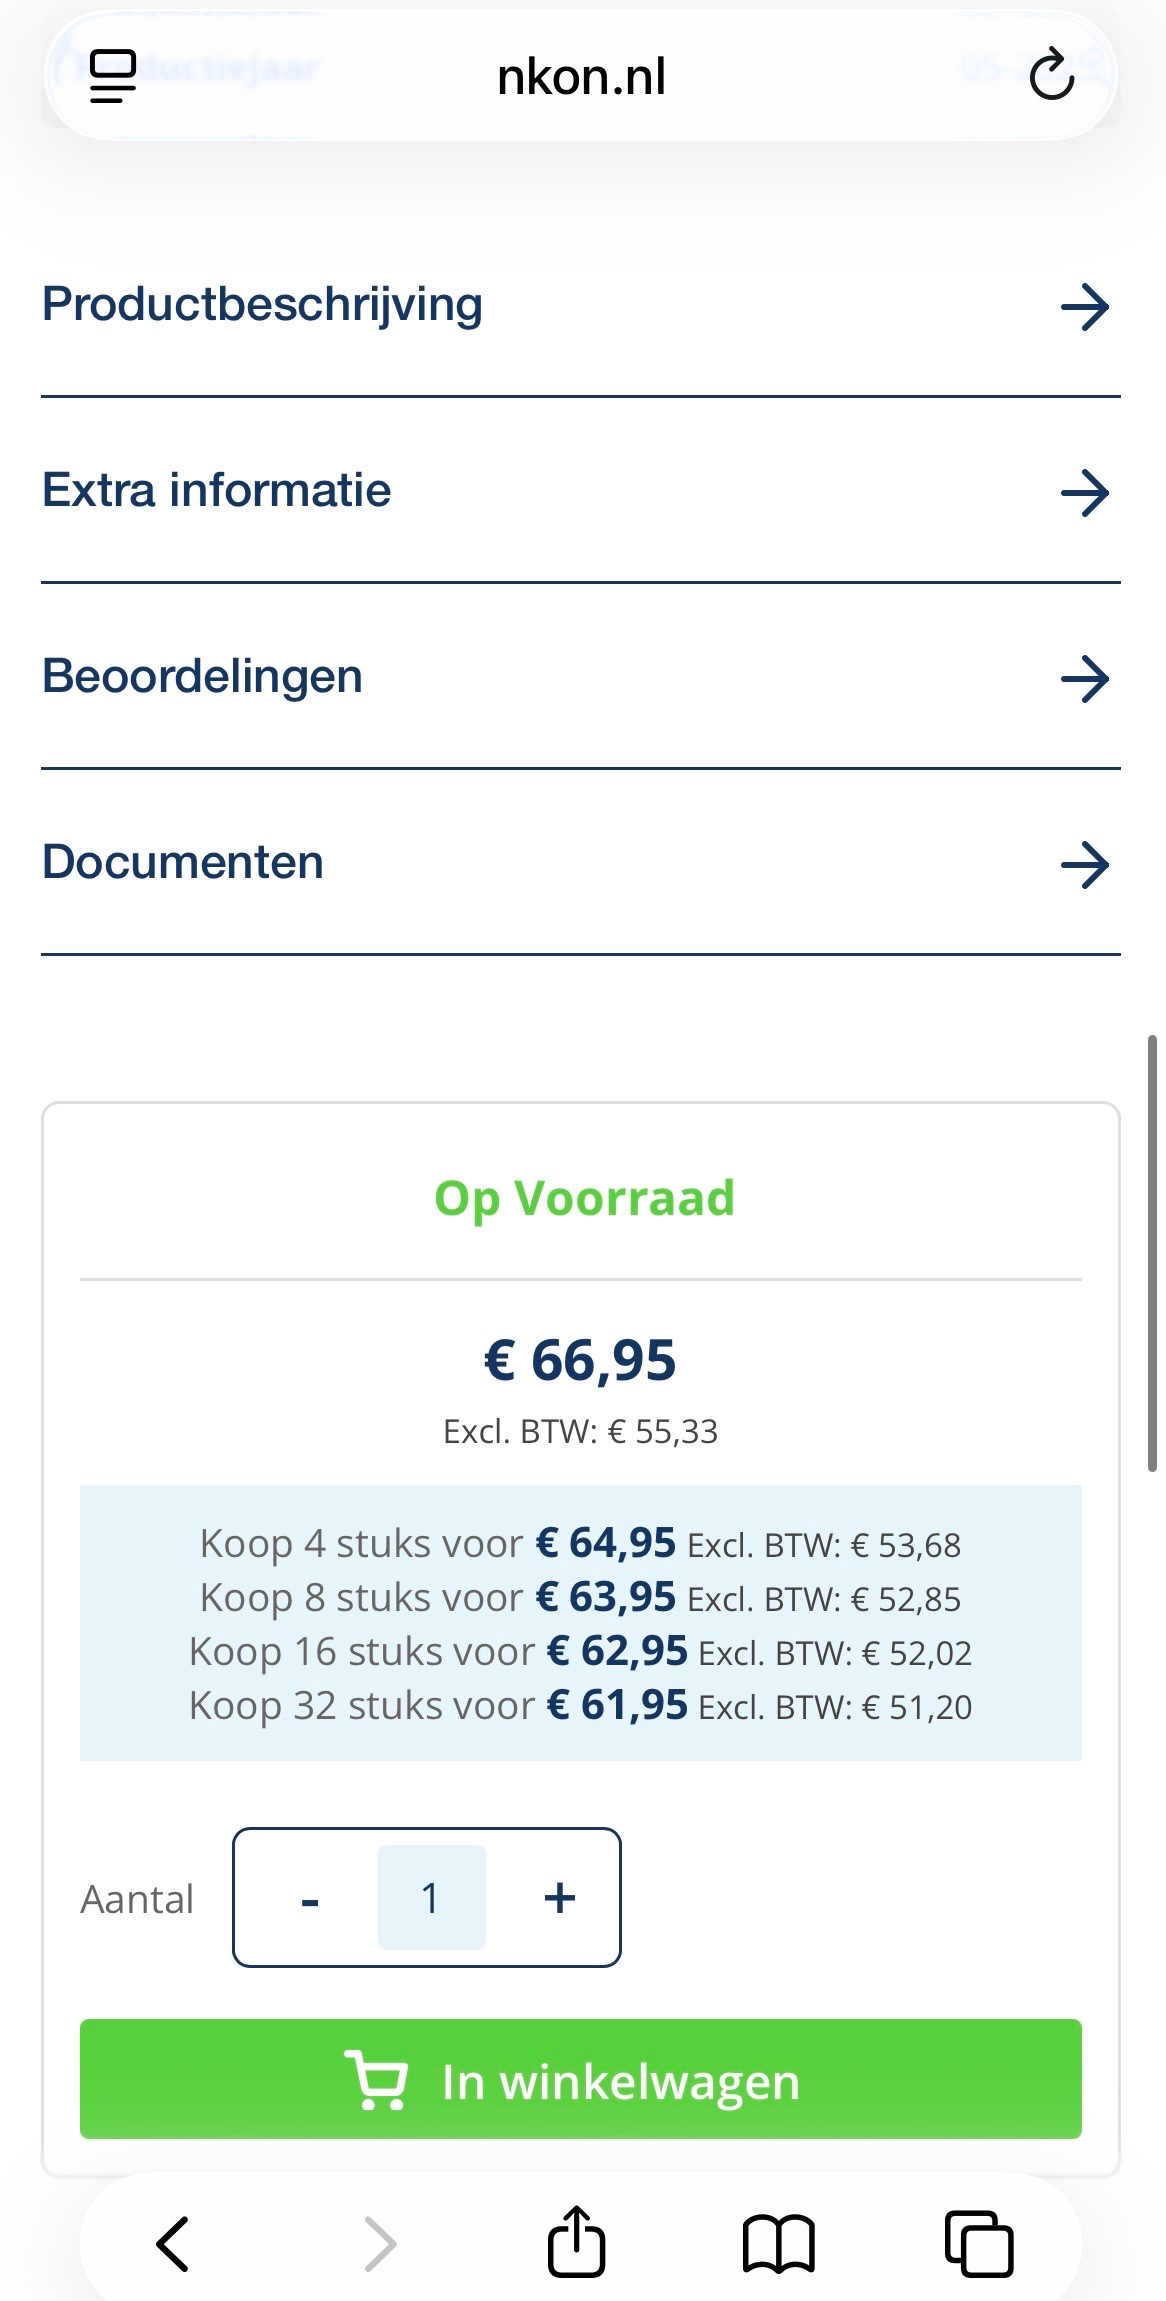Open the Extra informatie section
1166x2301 pixels.
(216, 491)
